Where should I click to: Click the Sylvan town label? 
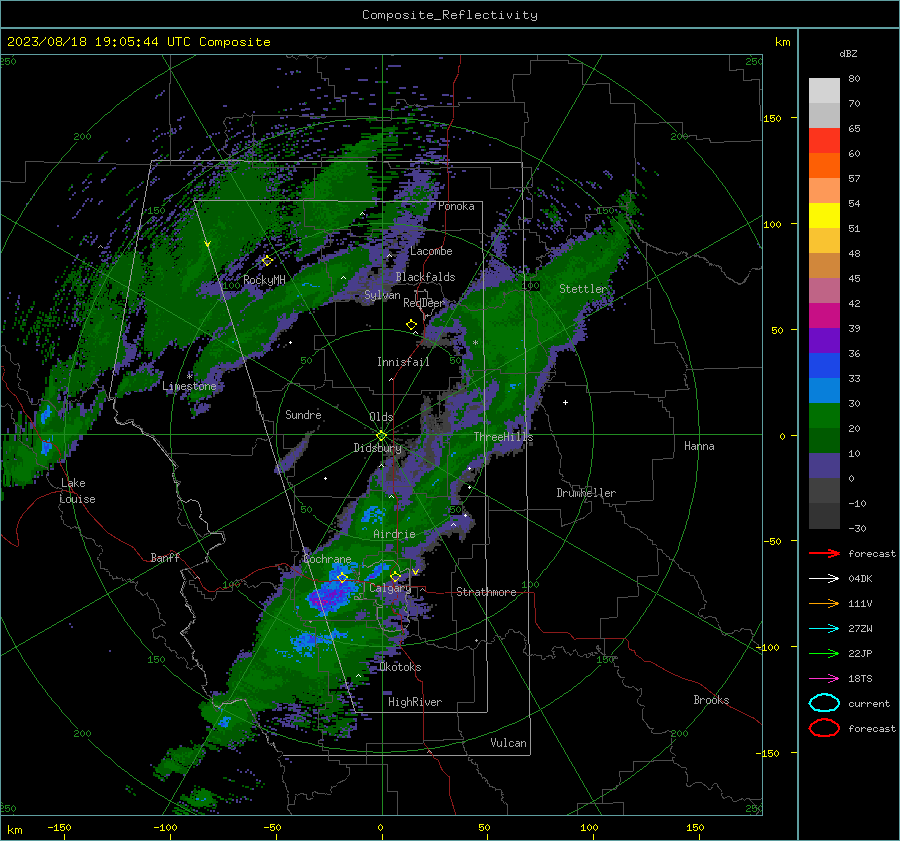tap(382, 295)
